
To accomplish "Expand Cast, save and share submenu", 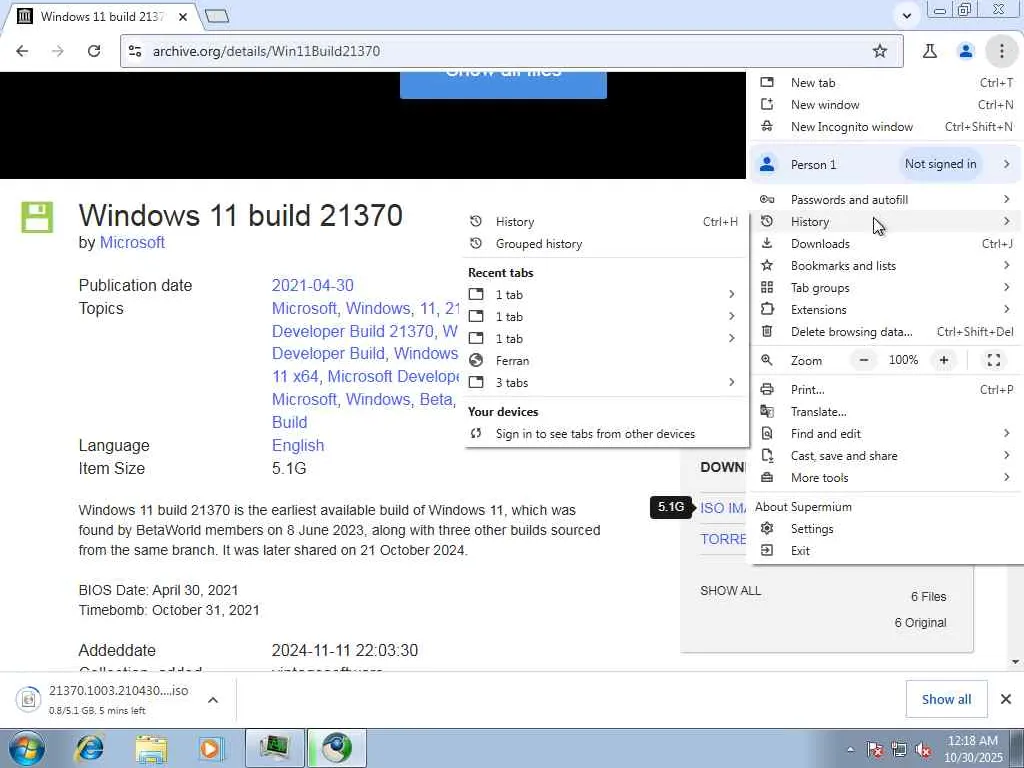I will coord(884,456).
